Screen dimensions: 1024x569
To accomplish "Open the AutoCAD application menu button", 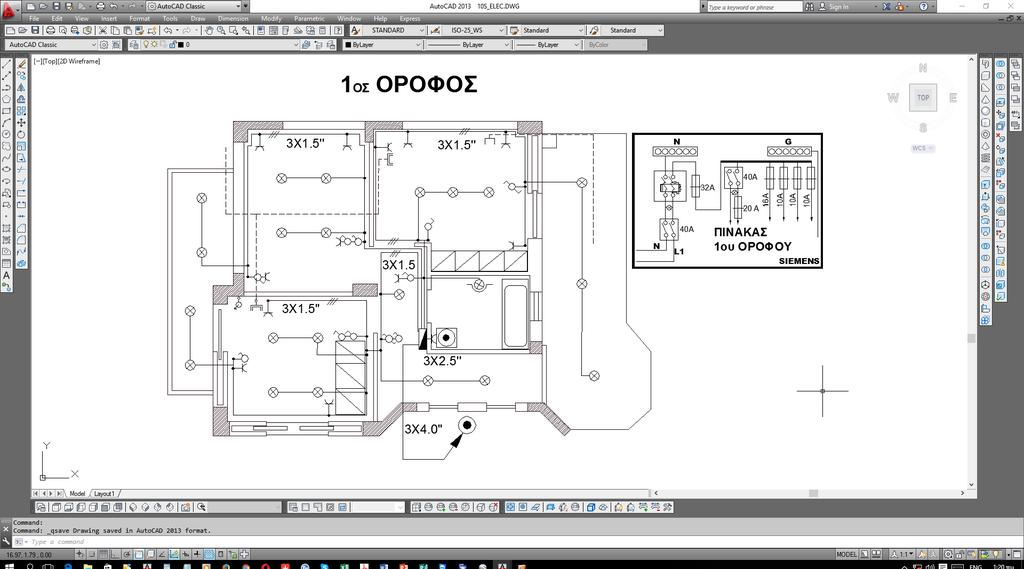I will (x=9, y=11).
